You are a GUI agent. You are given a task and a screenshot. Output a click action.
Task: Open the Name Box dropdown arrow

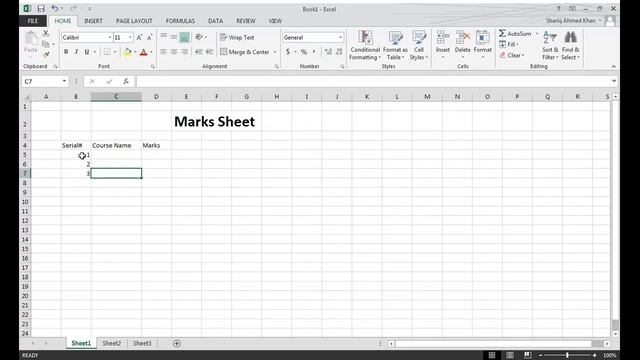click(64, 82)
